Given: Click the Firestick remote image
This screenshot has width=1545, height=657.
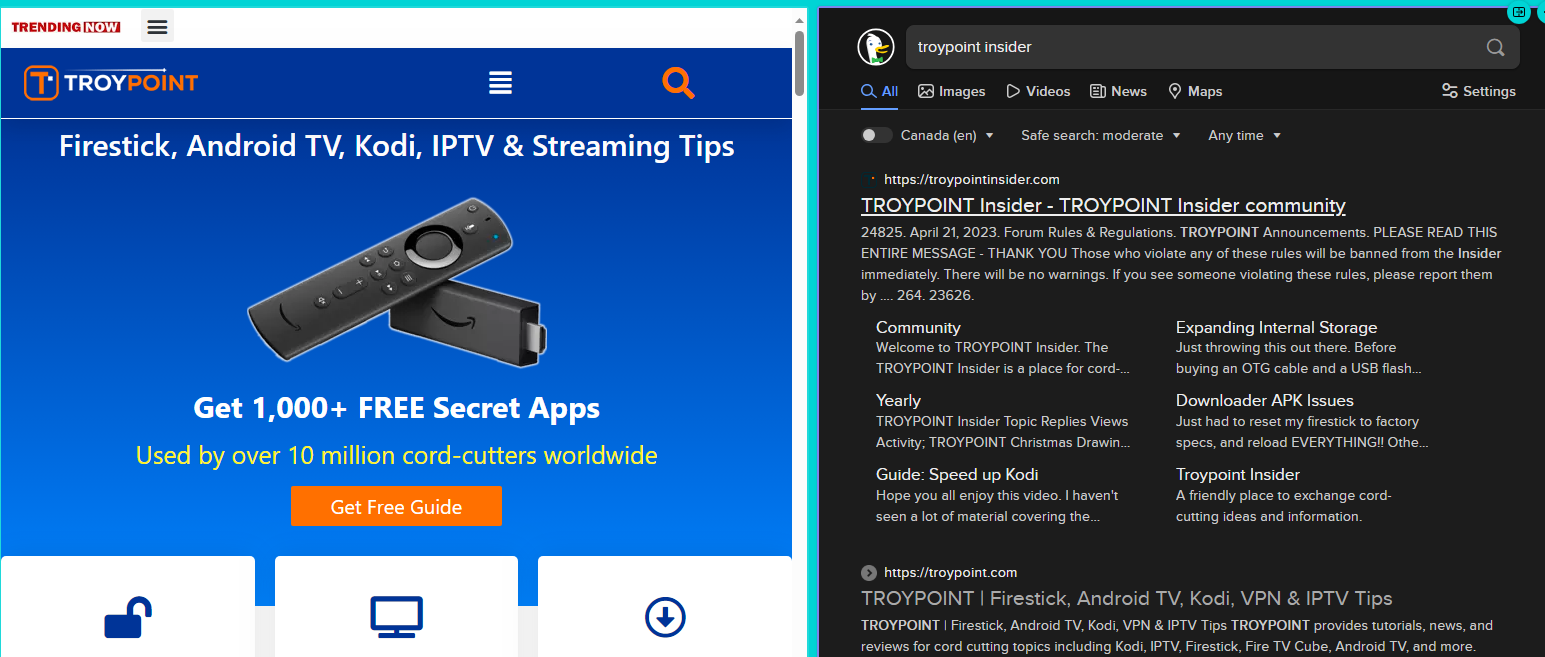Looking at the screenshot, I should 396,282.
